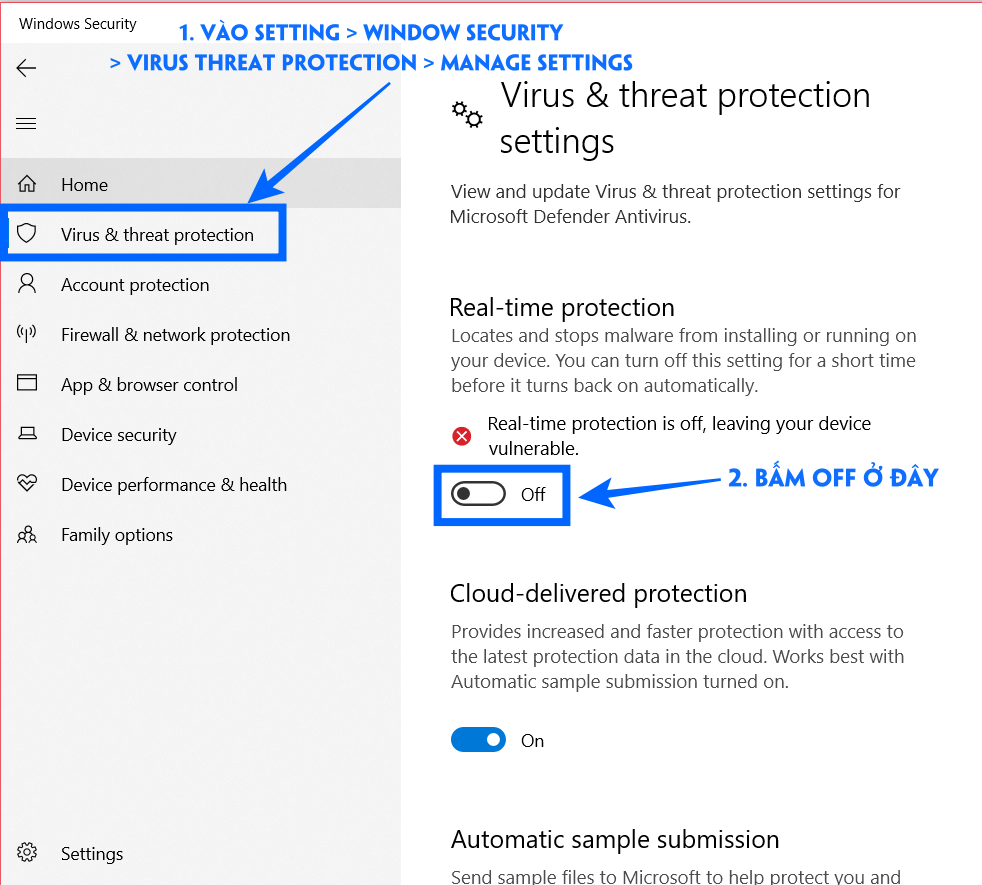Image resolution: width=982 pixels, height=885 pixels.
Task: Turn on Real-time protection toggle
Action: 478,494
